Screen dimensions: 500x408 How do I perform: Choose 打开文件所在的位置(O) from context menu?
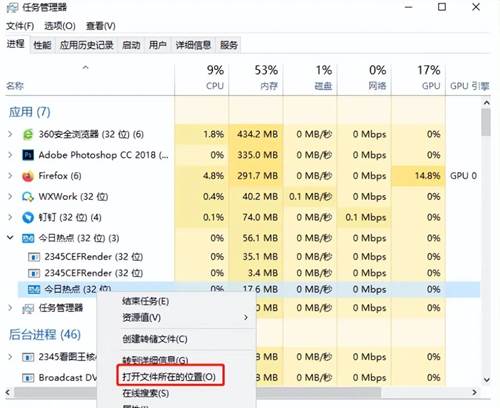pyautogui.click(x=169, y=377)
